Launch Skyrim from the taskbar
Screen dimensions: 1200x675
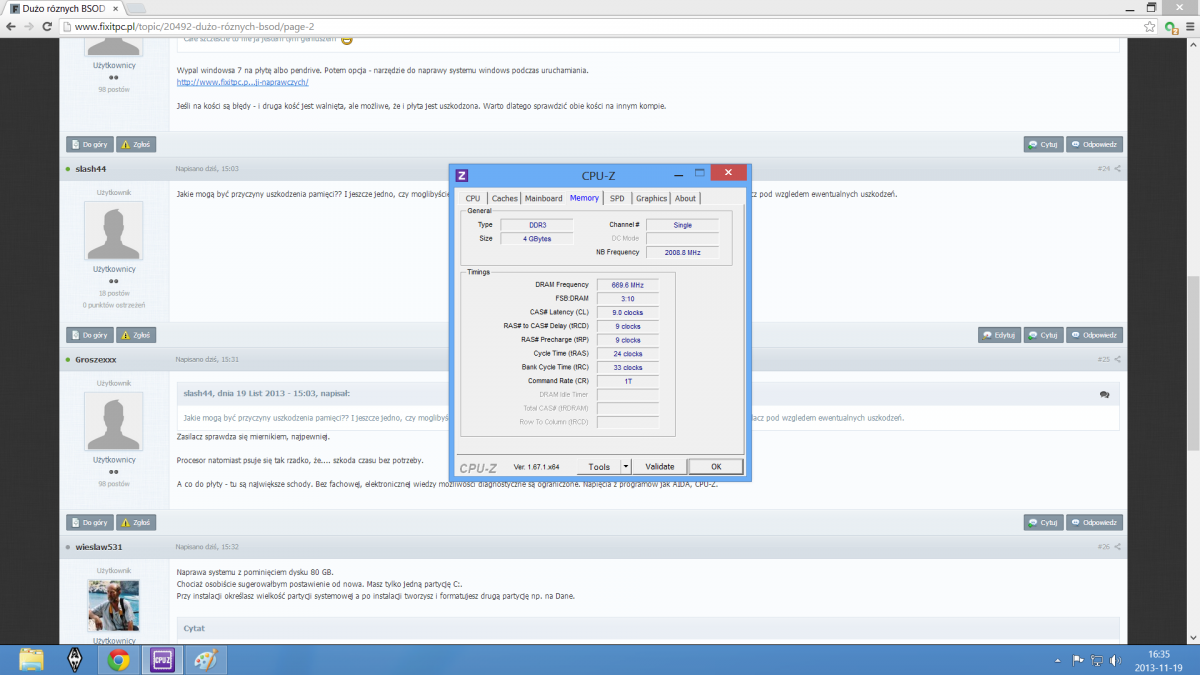click(x=75, y=660)
